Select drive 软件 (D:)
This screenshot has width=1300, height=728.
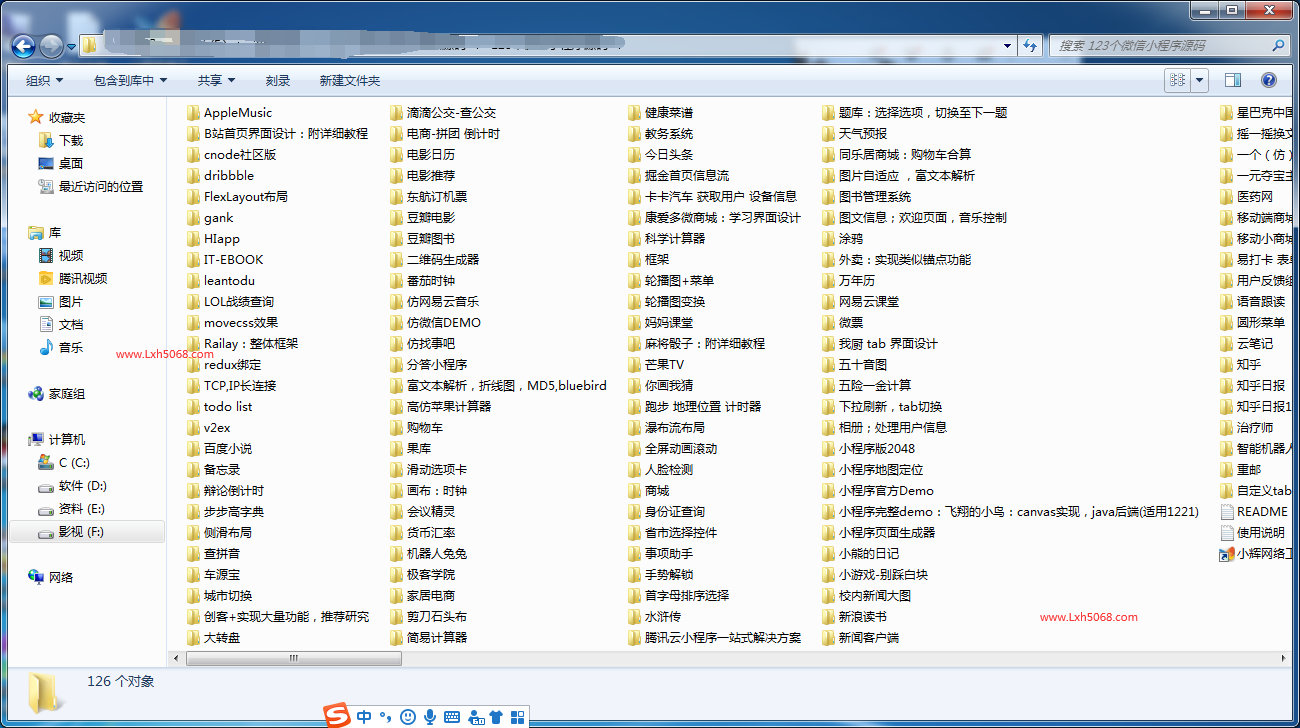pos(82,485)
